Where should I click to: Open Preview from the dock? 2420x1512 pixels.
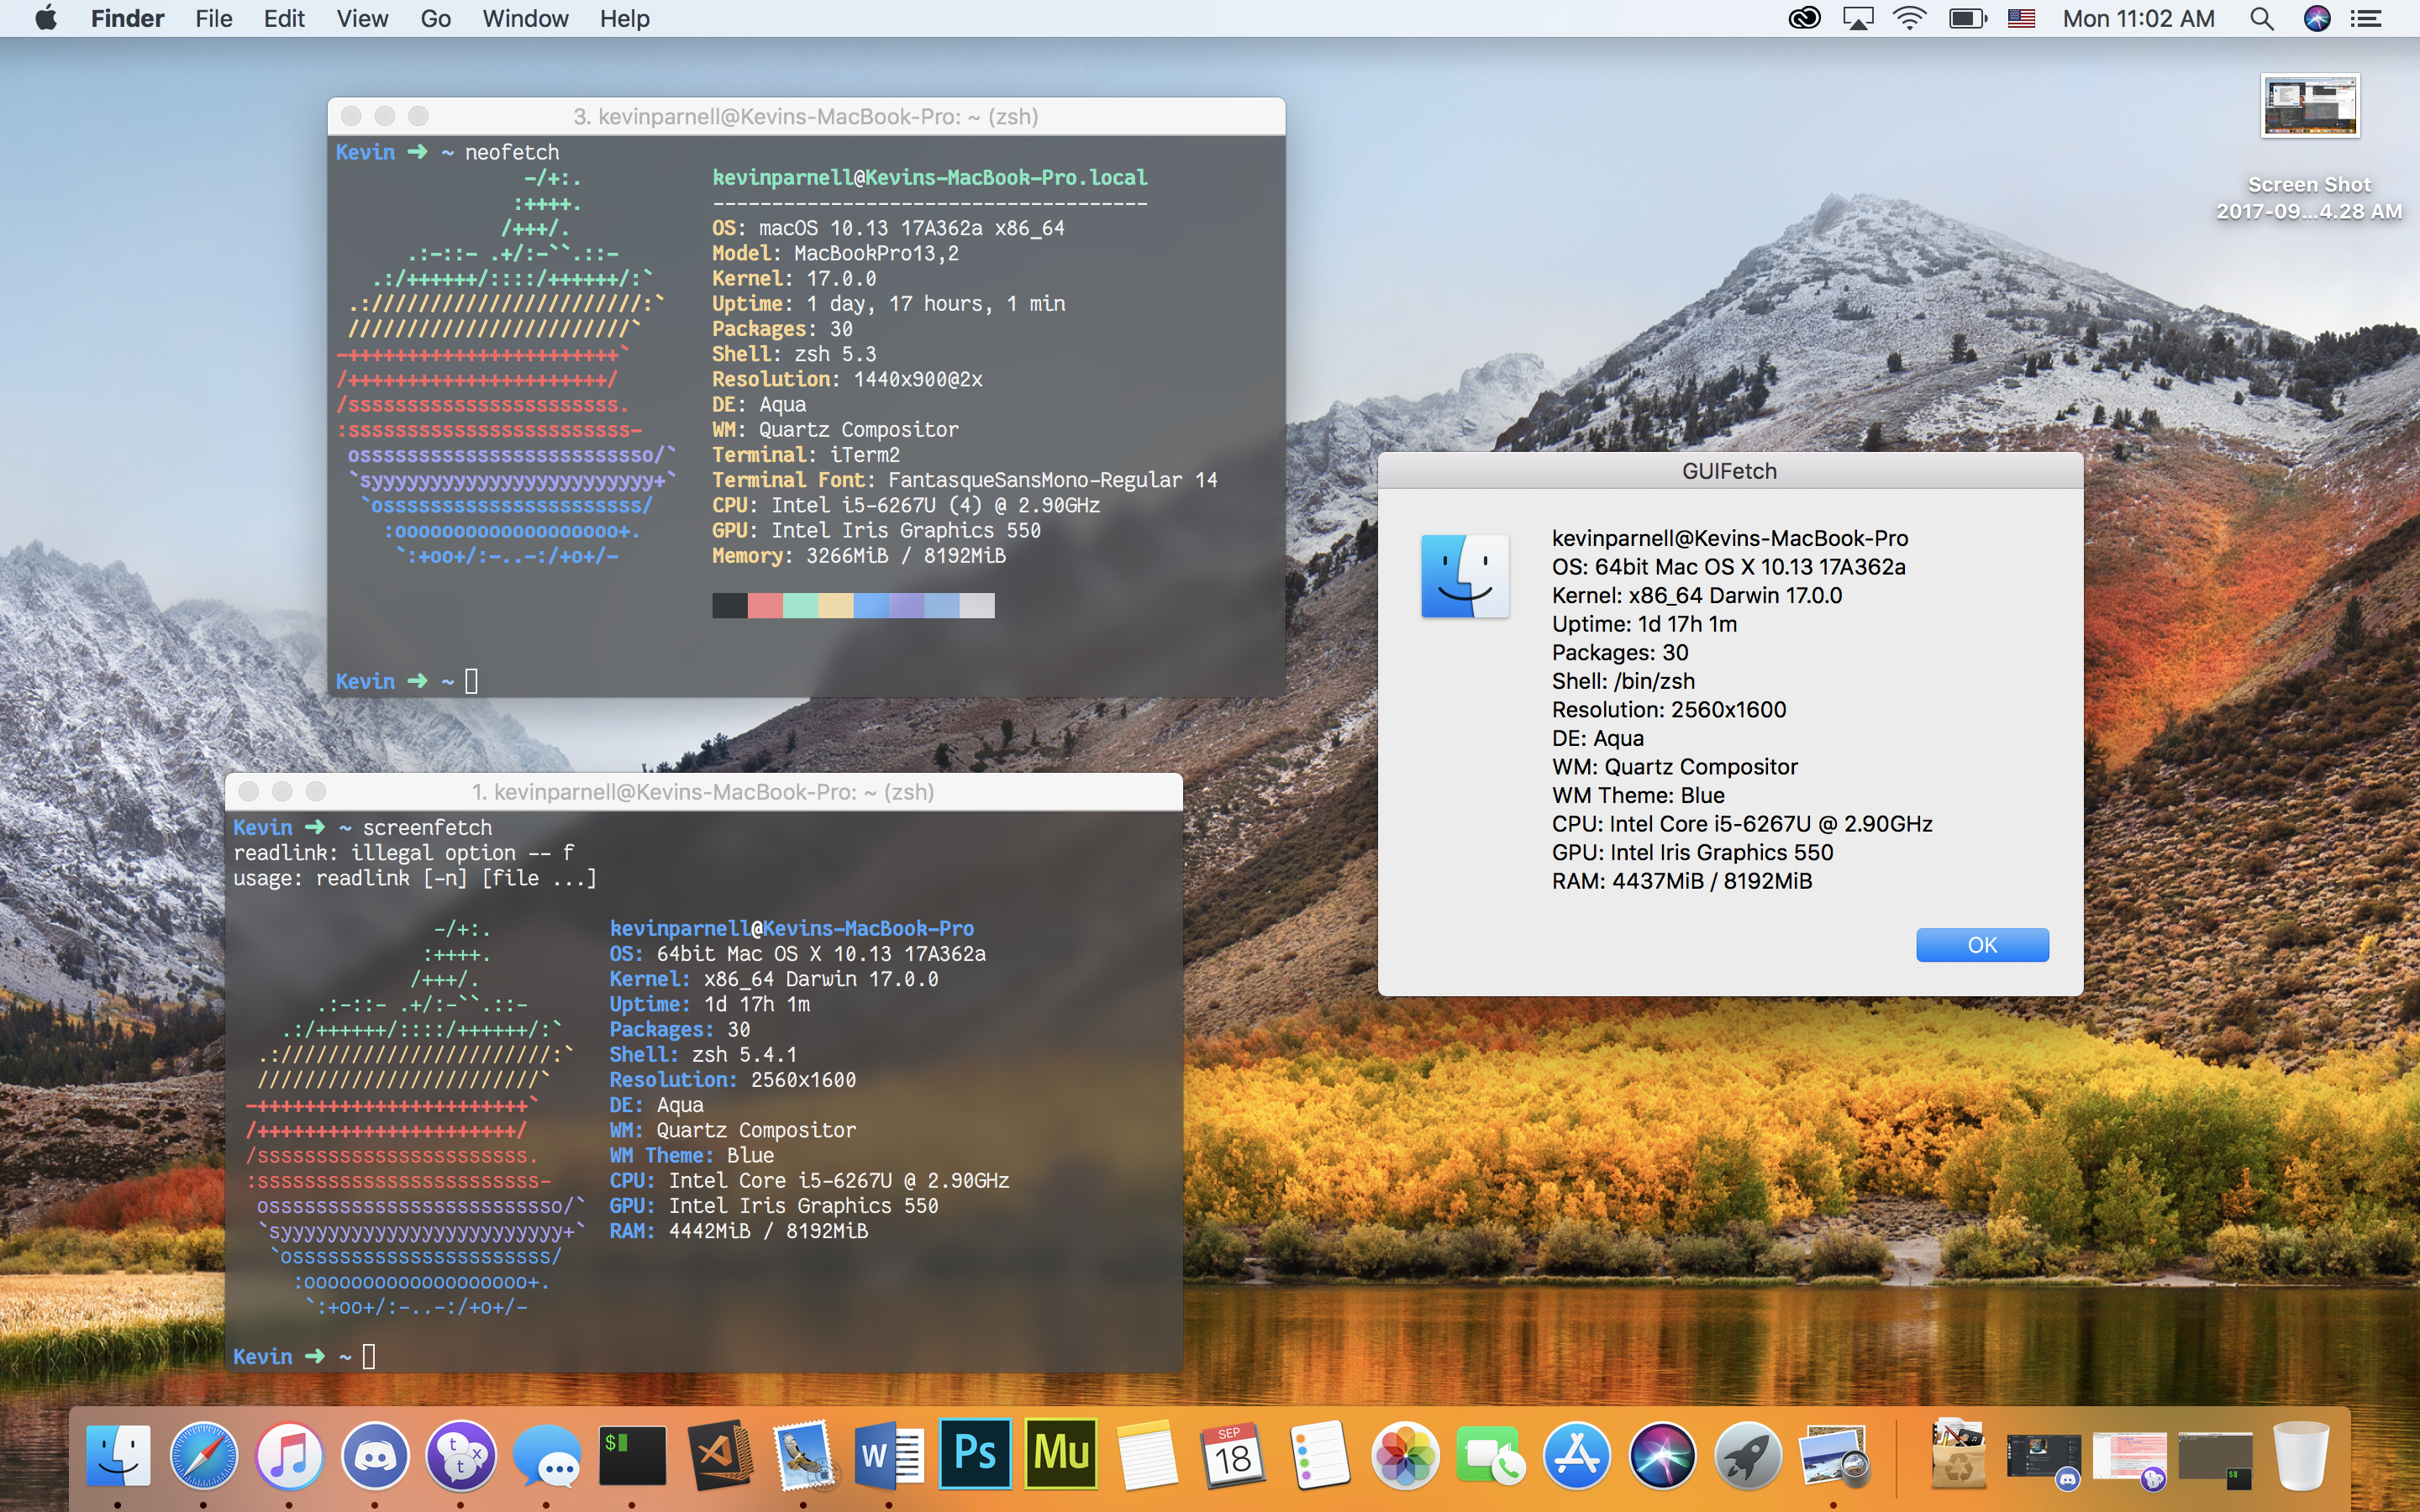coord(1833,1454)
